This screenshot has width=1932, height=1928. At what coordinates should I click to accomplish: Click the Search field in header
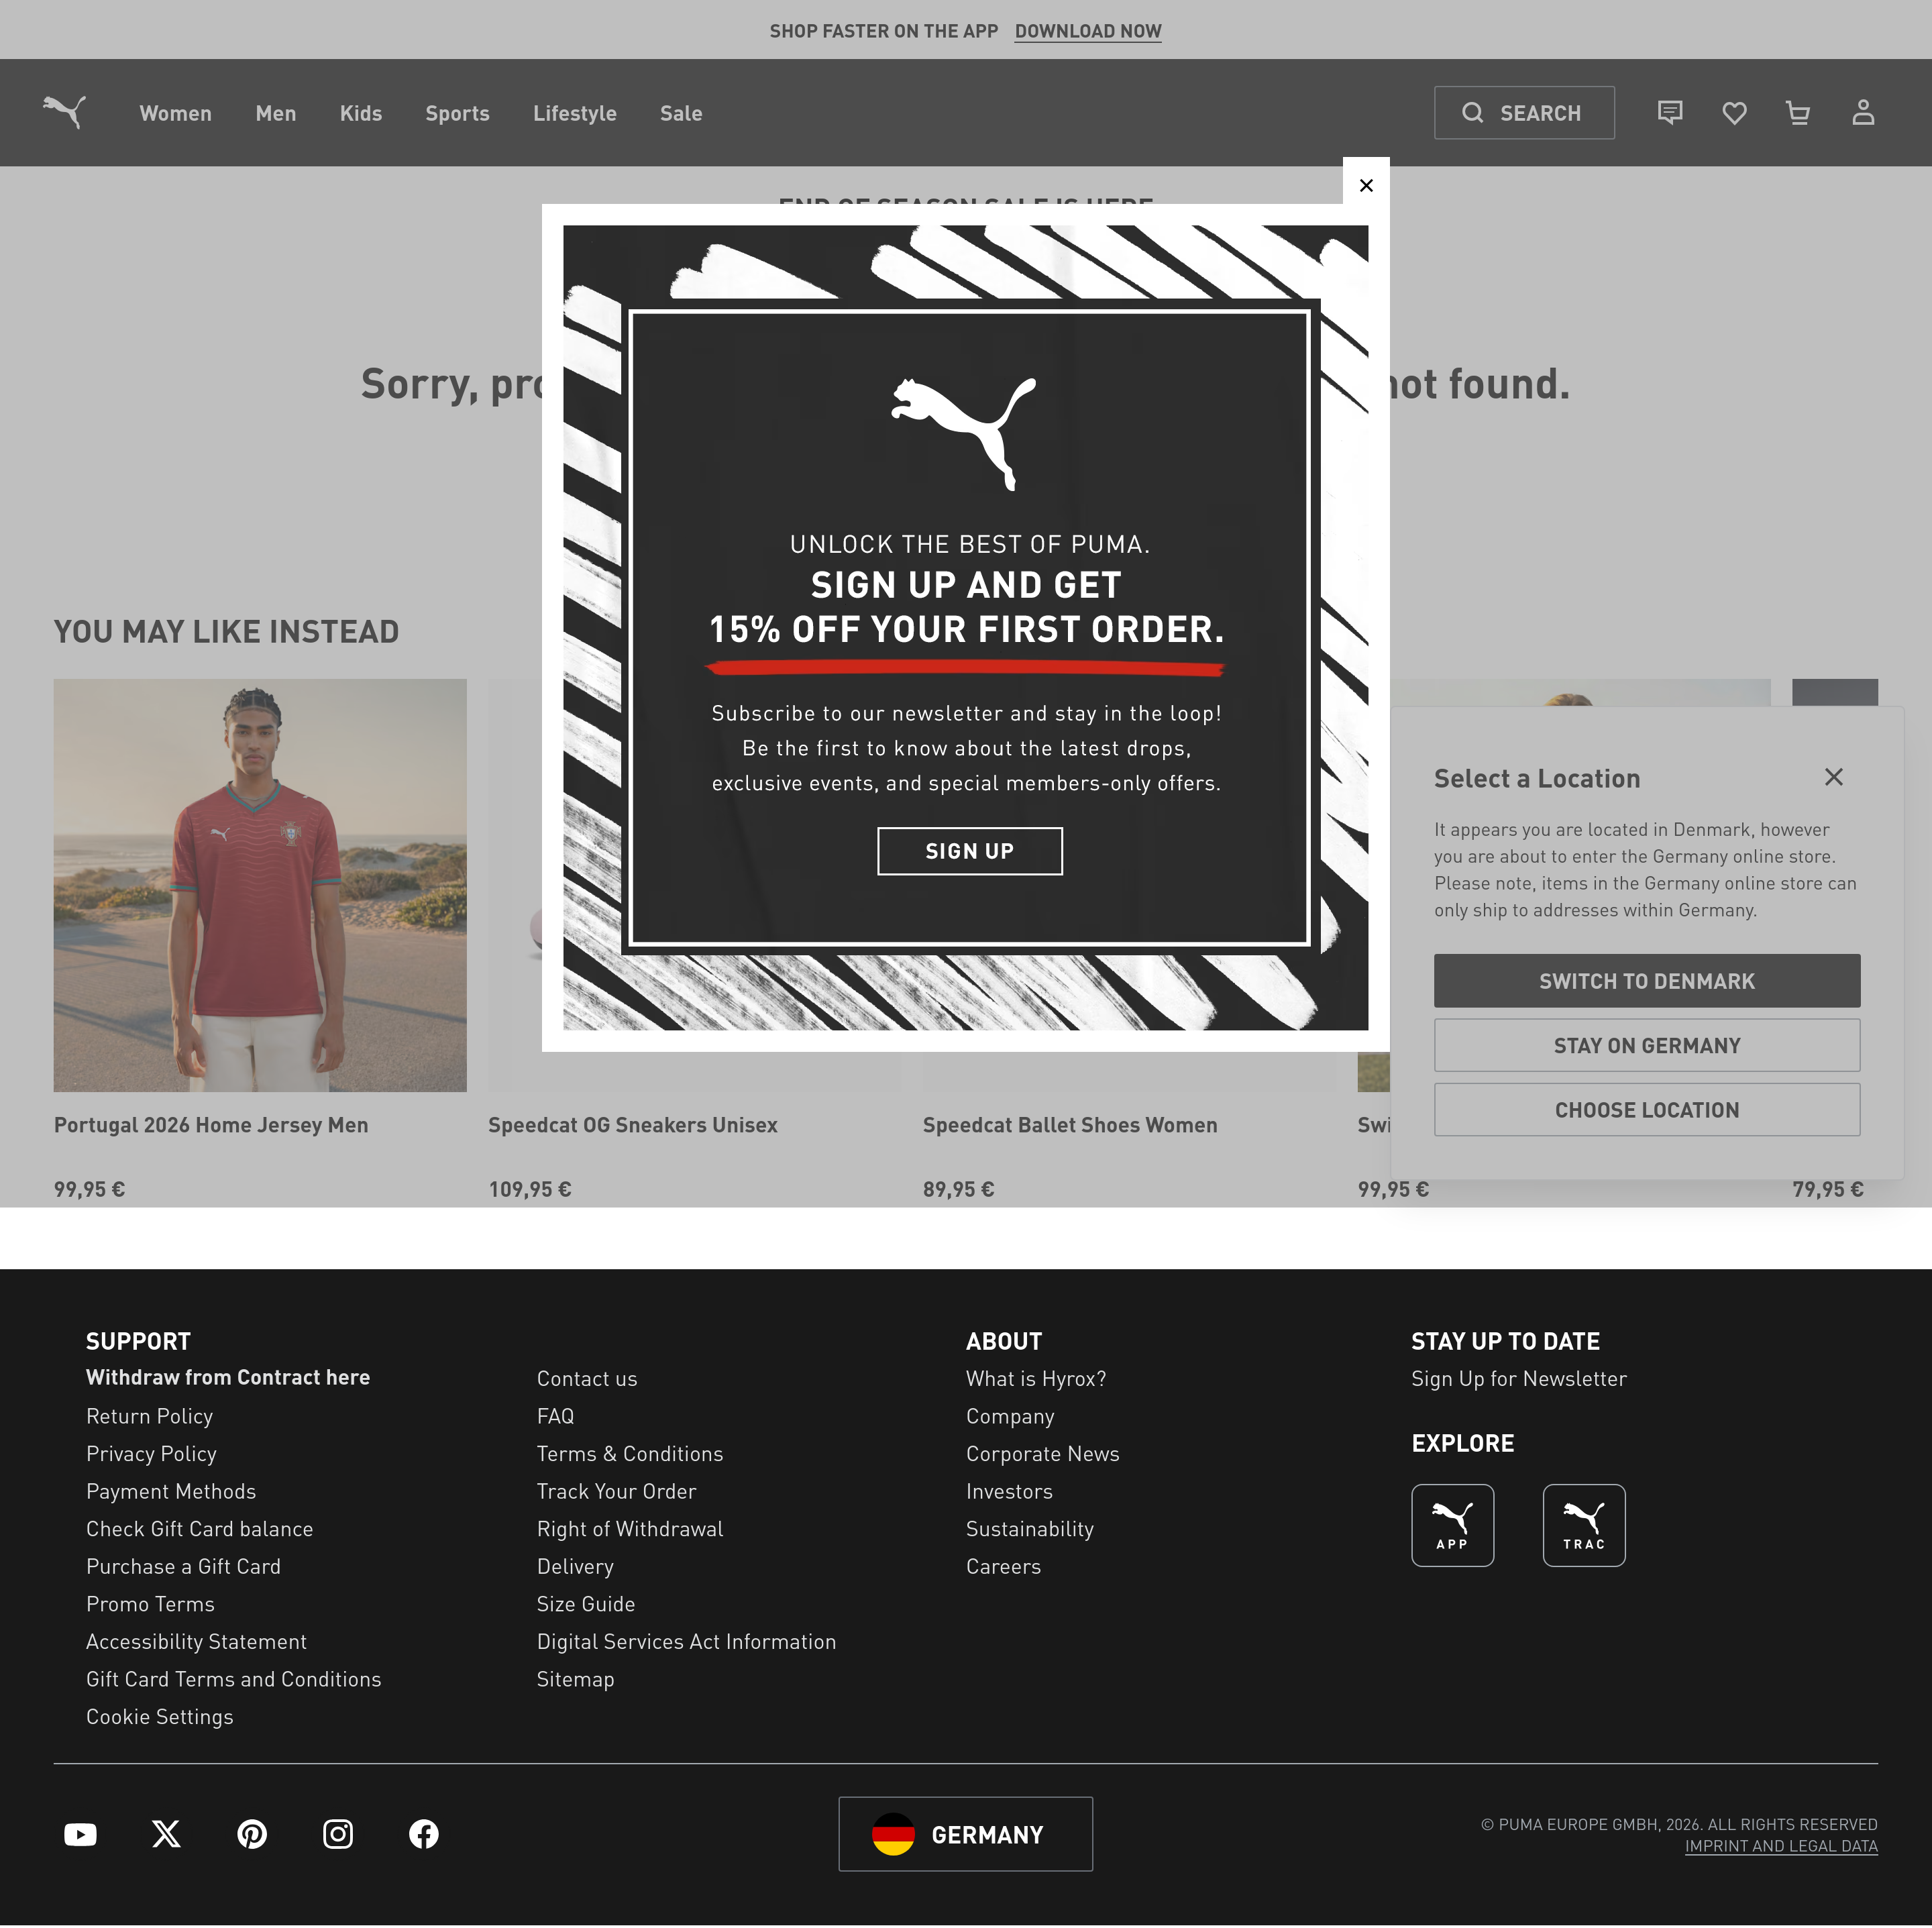point(1524,113)
